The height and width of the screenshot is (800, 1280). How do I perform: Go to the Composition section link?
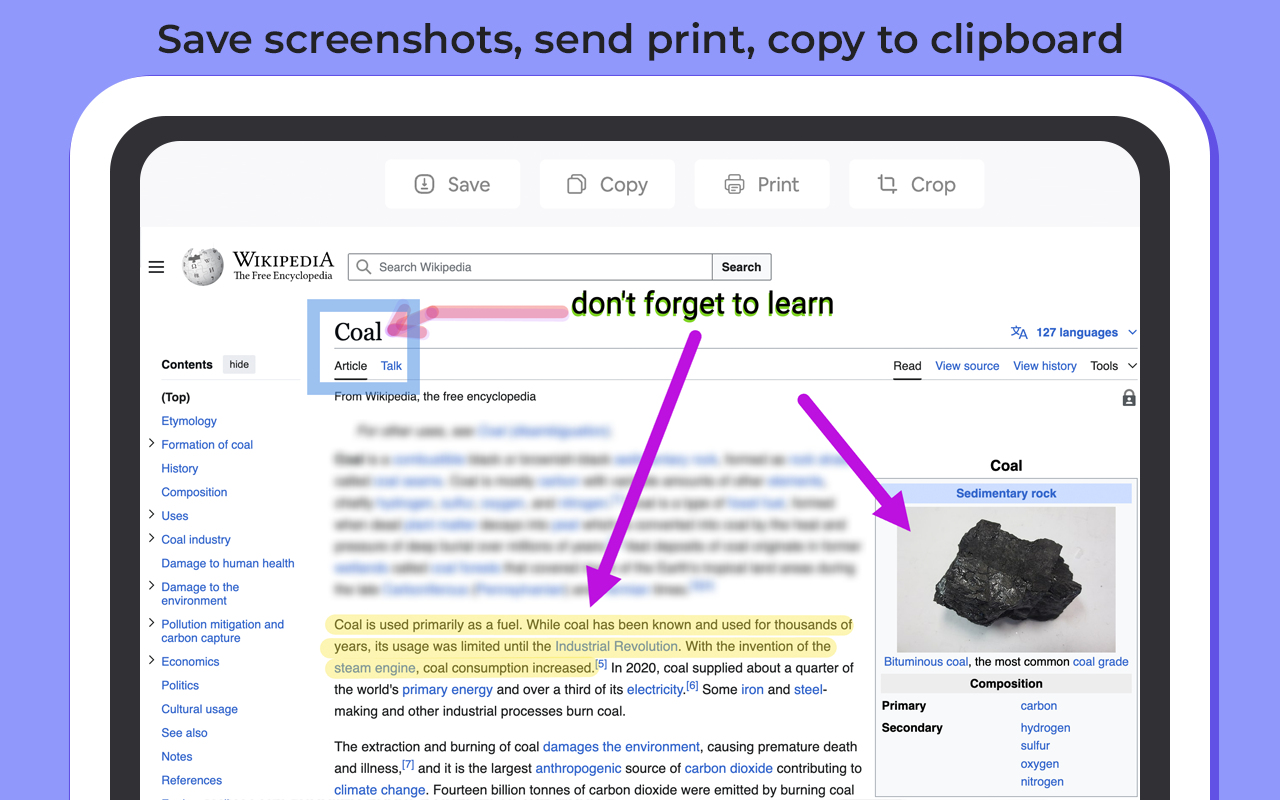tap(194, 492)
